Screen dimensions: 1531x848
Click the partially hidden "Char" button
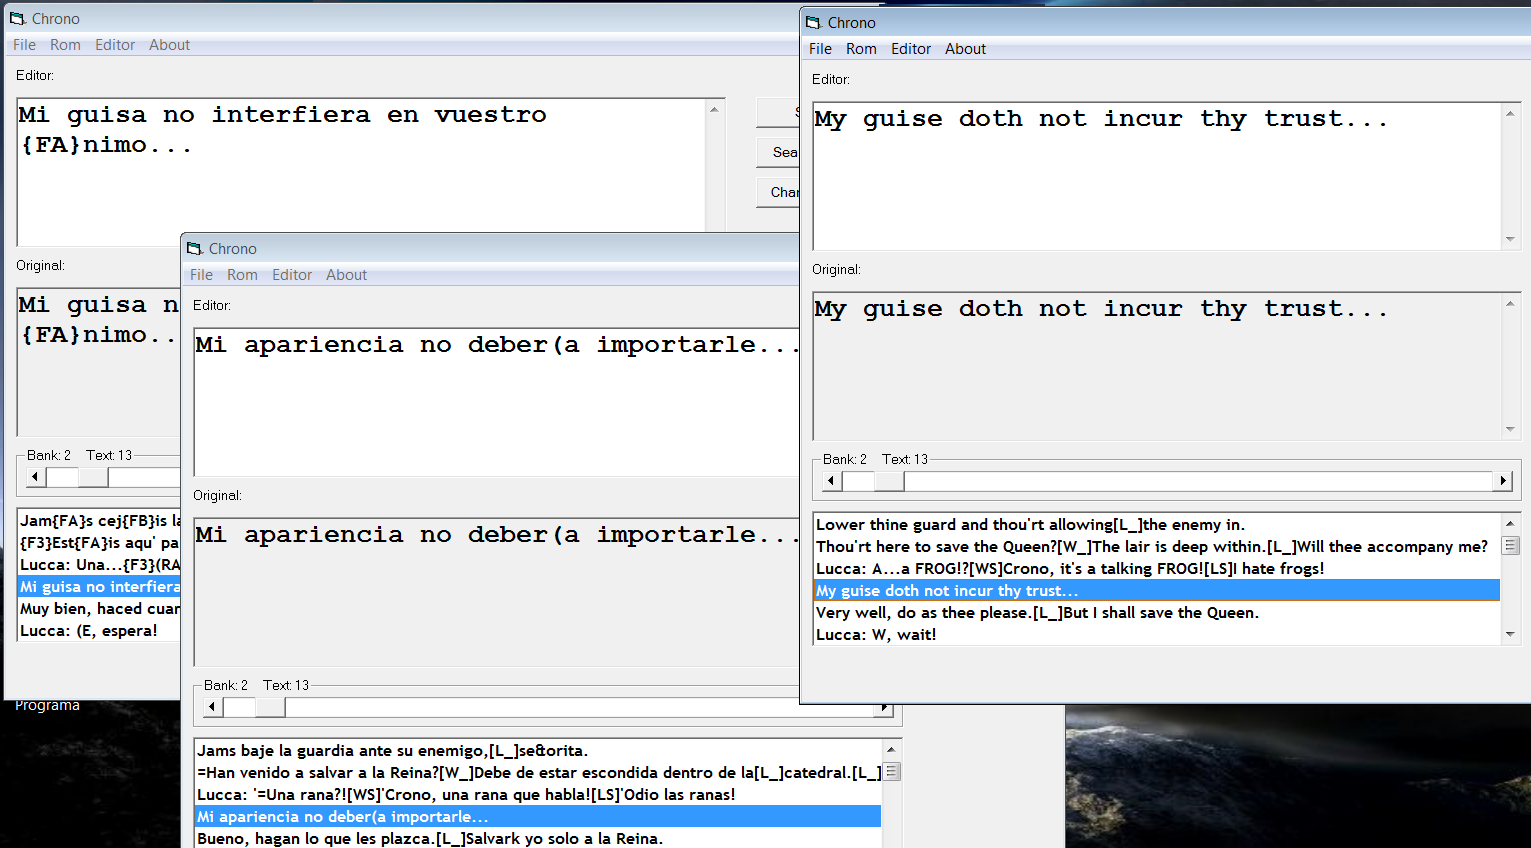(x=780, y=192)
